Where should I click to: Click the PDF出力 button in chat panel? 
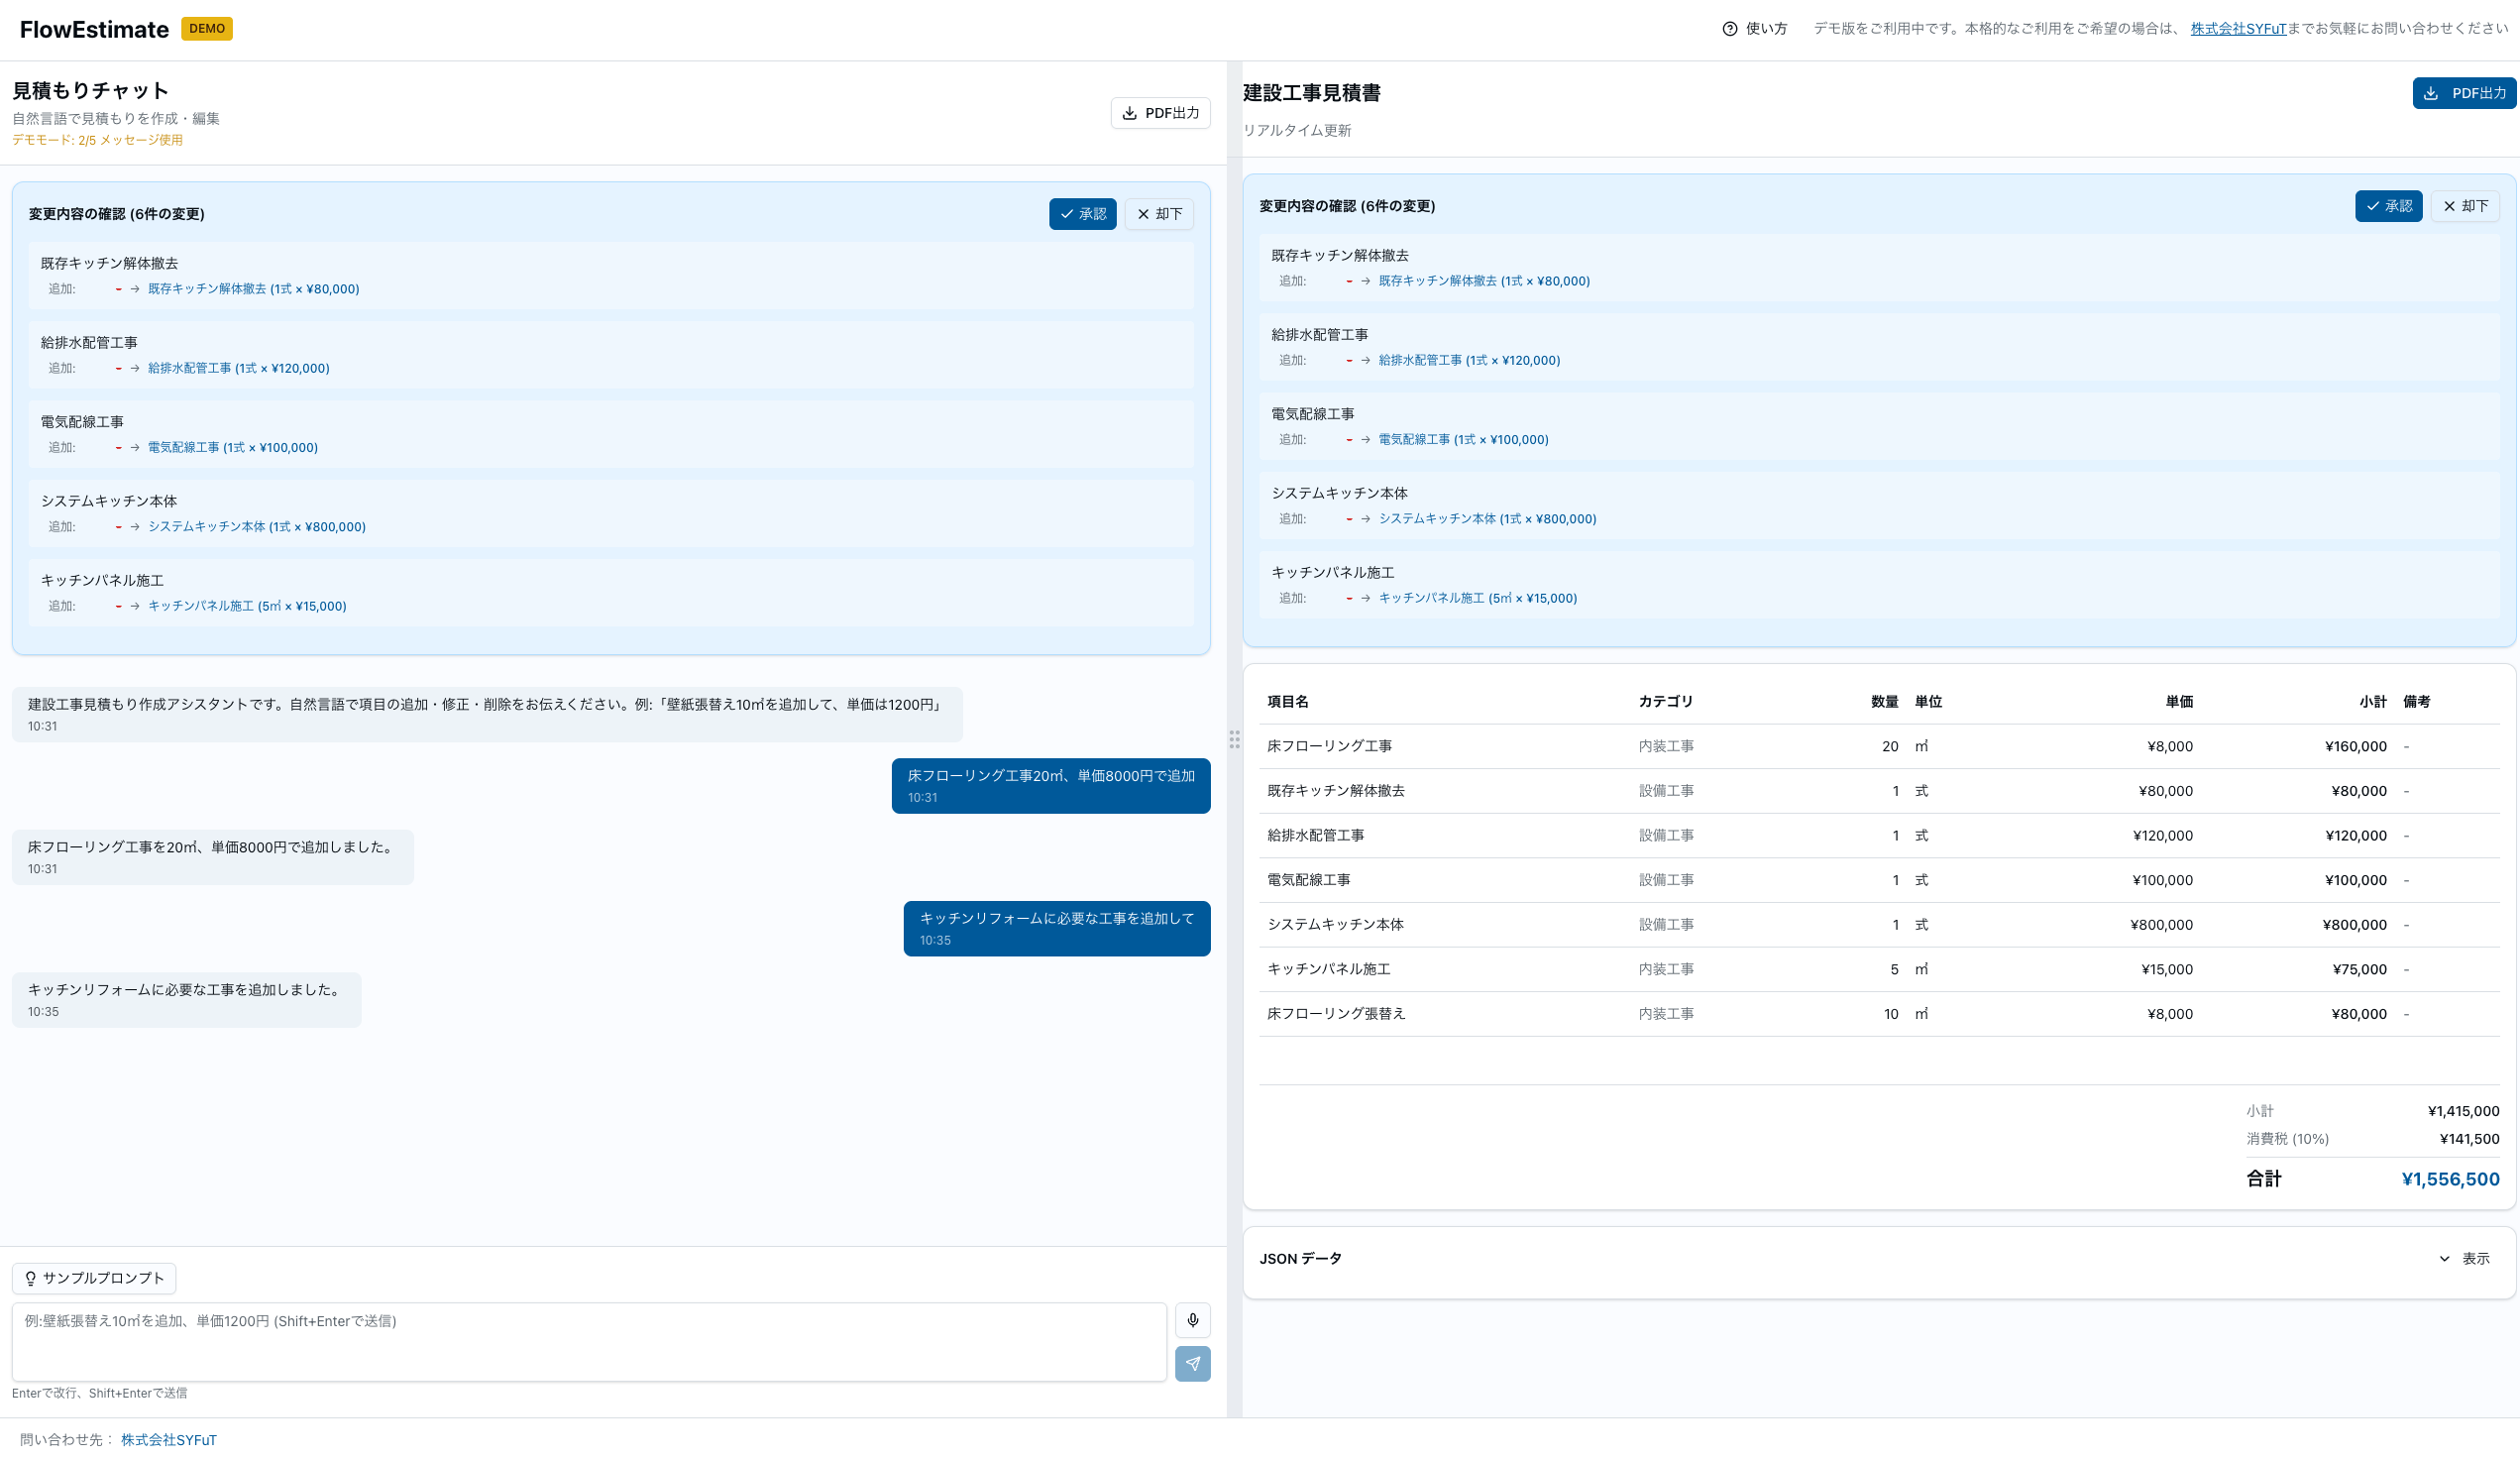1160,113
